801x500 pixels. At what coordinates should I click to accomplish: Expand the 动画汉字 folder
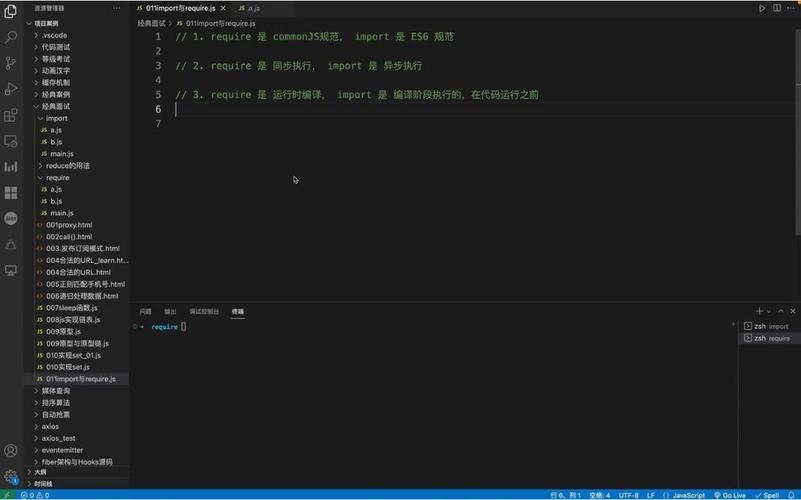click(77, 71)
